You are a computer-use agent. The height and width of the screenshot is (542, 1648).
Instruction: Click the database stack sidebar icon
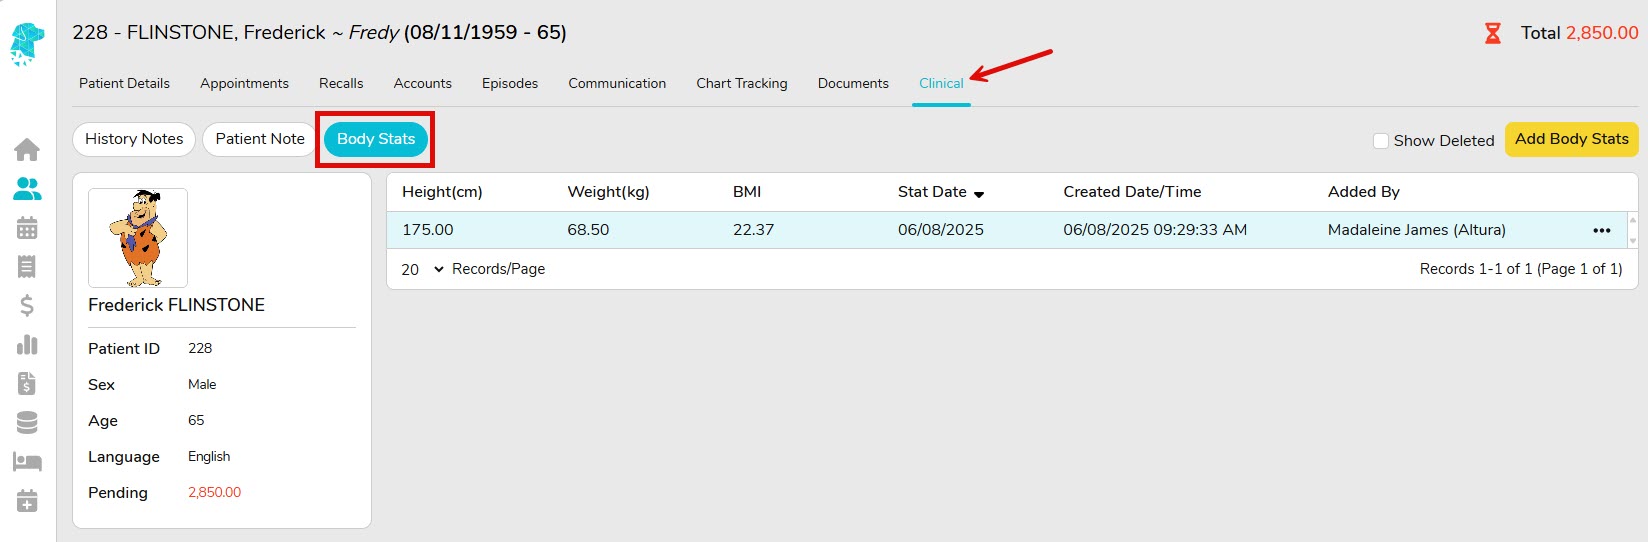(27, 423)
